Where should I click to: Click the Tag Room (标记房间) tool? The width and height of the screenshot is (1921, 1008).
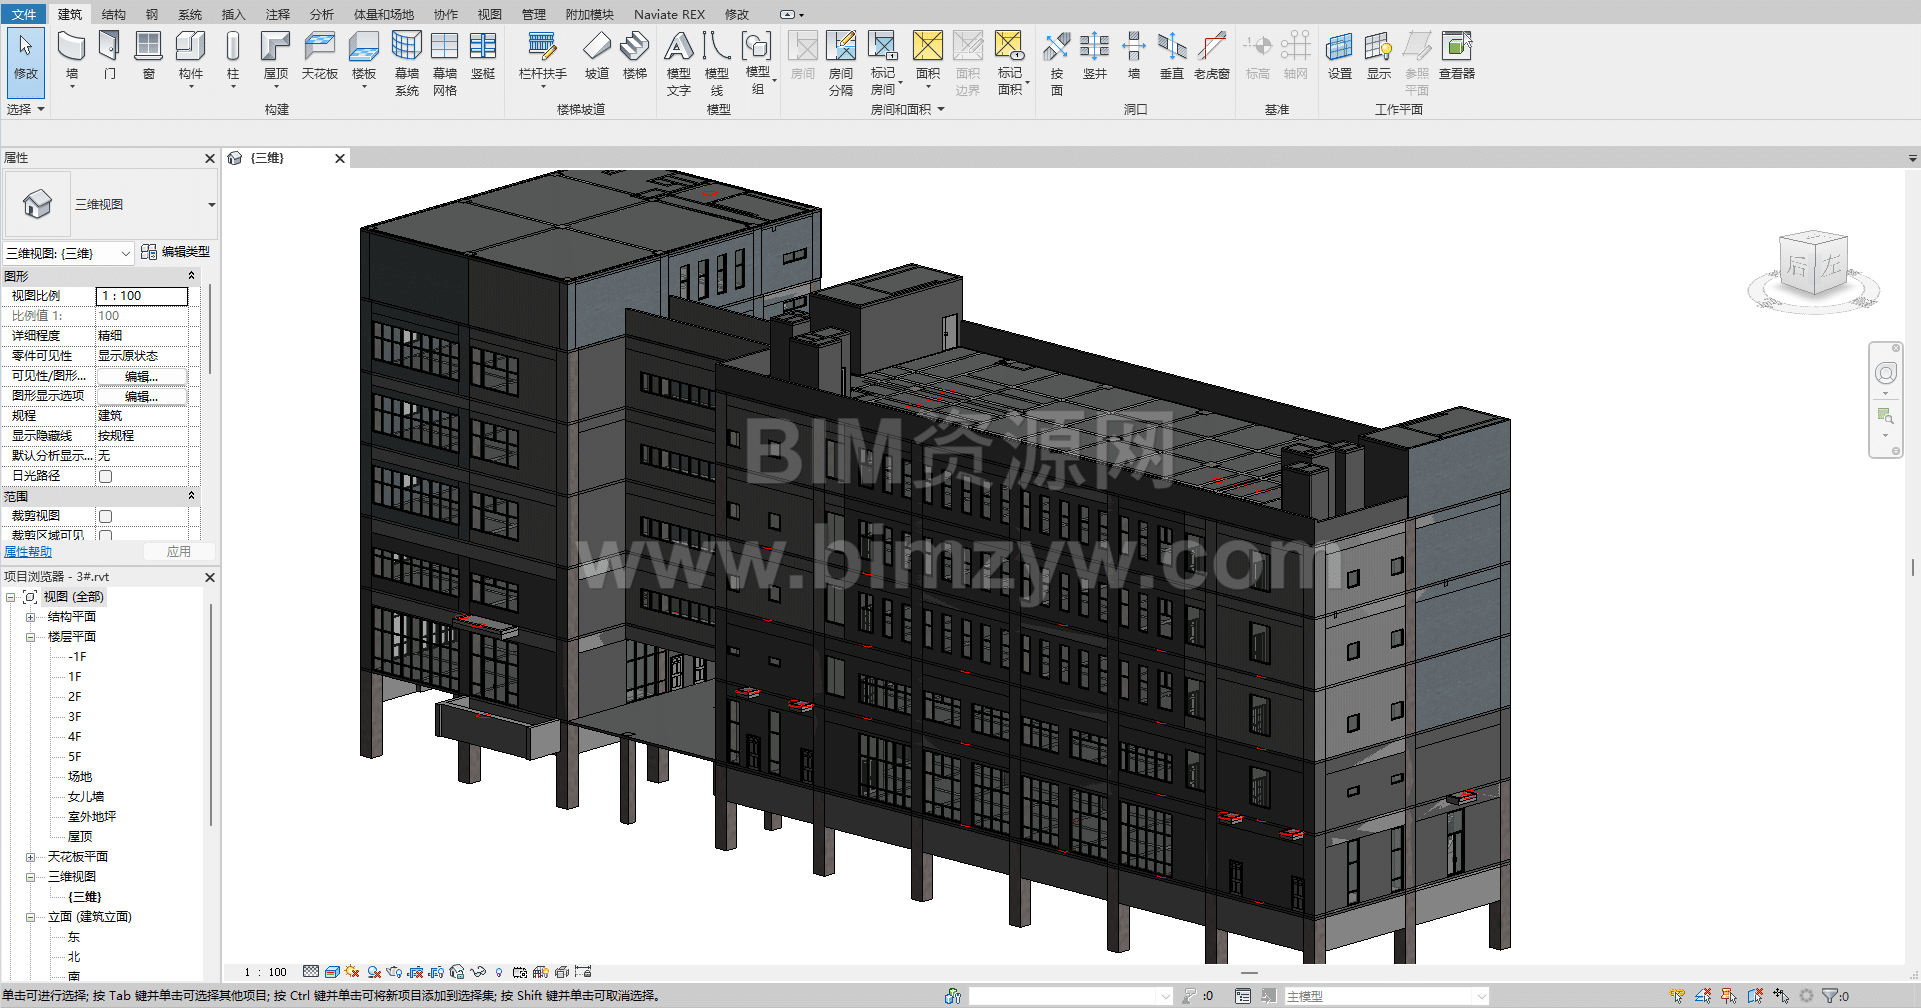(883, 63)
